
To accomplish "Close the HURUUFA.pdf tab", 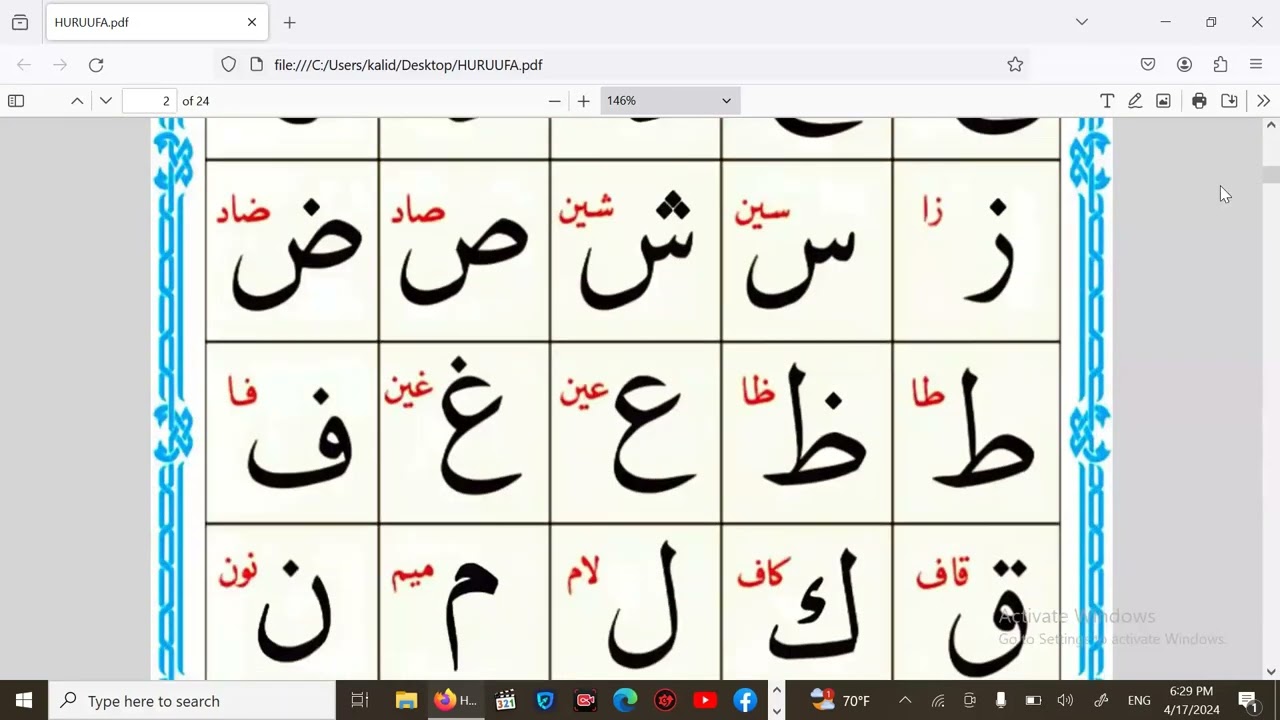I will click(x=252, y=22).
